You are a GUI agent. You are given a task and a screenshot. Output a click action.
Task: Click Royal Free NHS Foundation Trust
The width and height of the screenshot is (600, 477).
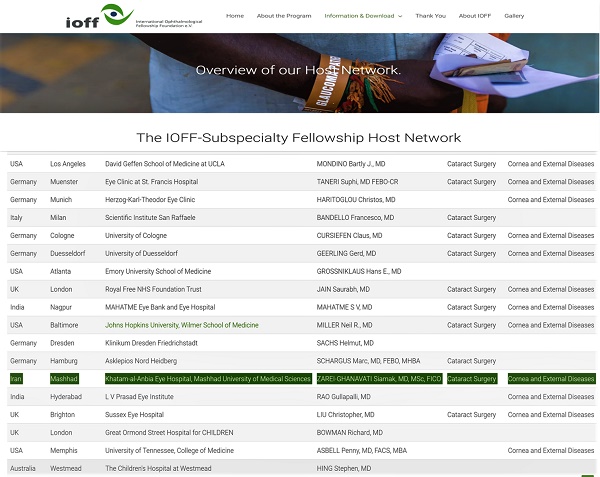[153, 289]
